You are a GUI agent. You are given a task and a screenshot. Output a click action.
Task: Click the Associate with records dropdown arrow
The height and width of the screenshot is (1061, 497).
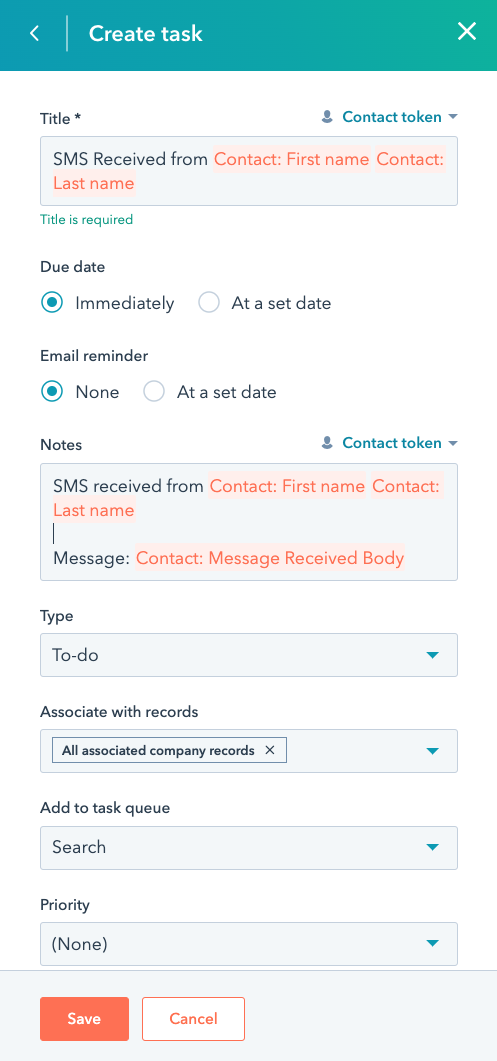[433, 751]
